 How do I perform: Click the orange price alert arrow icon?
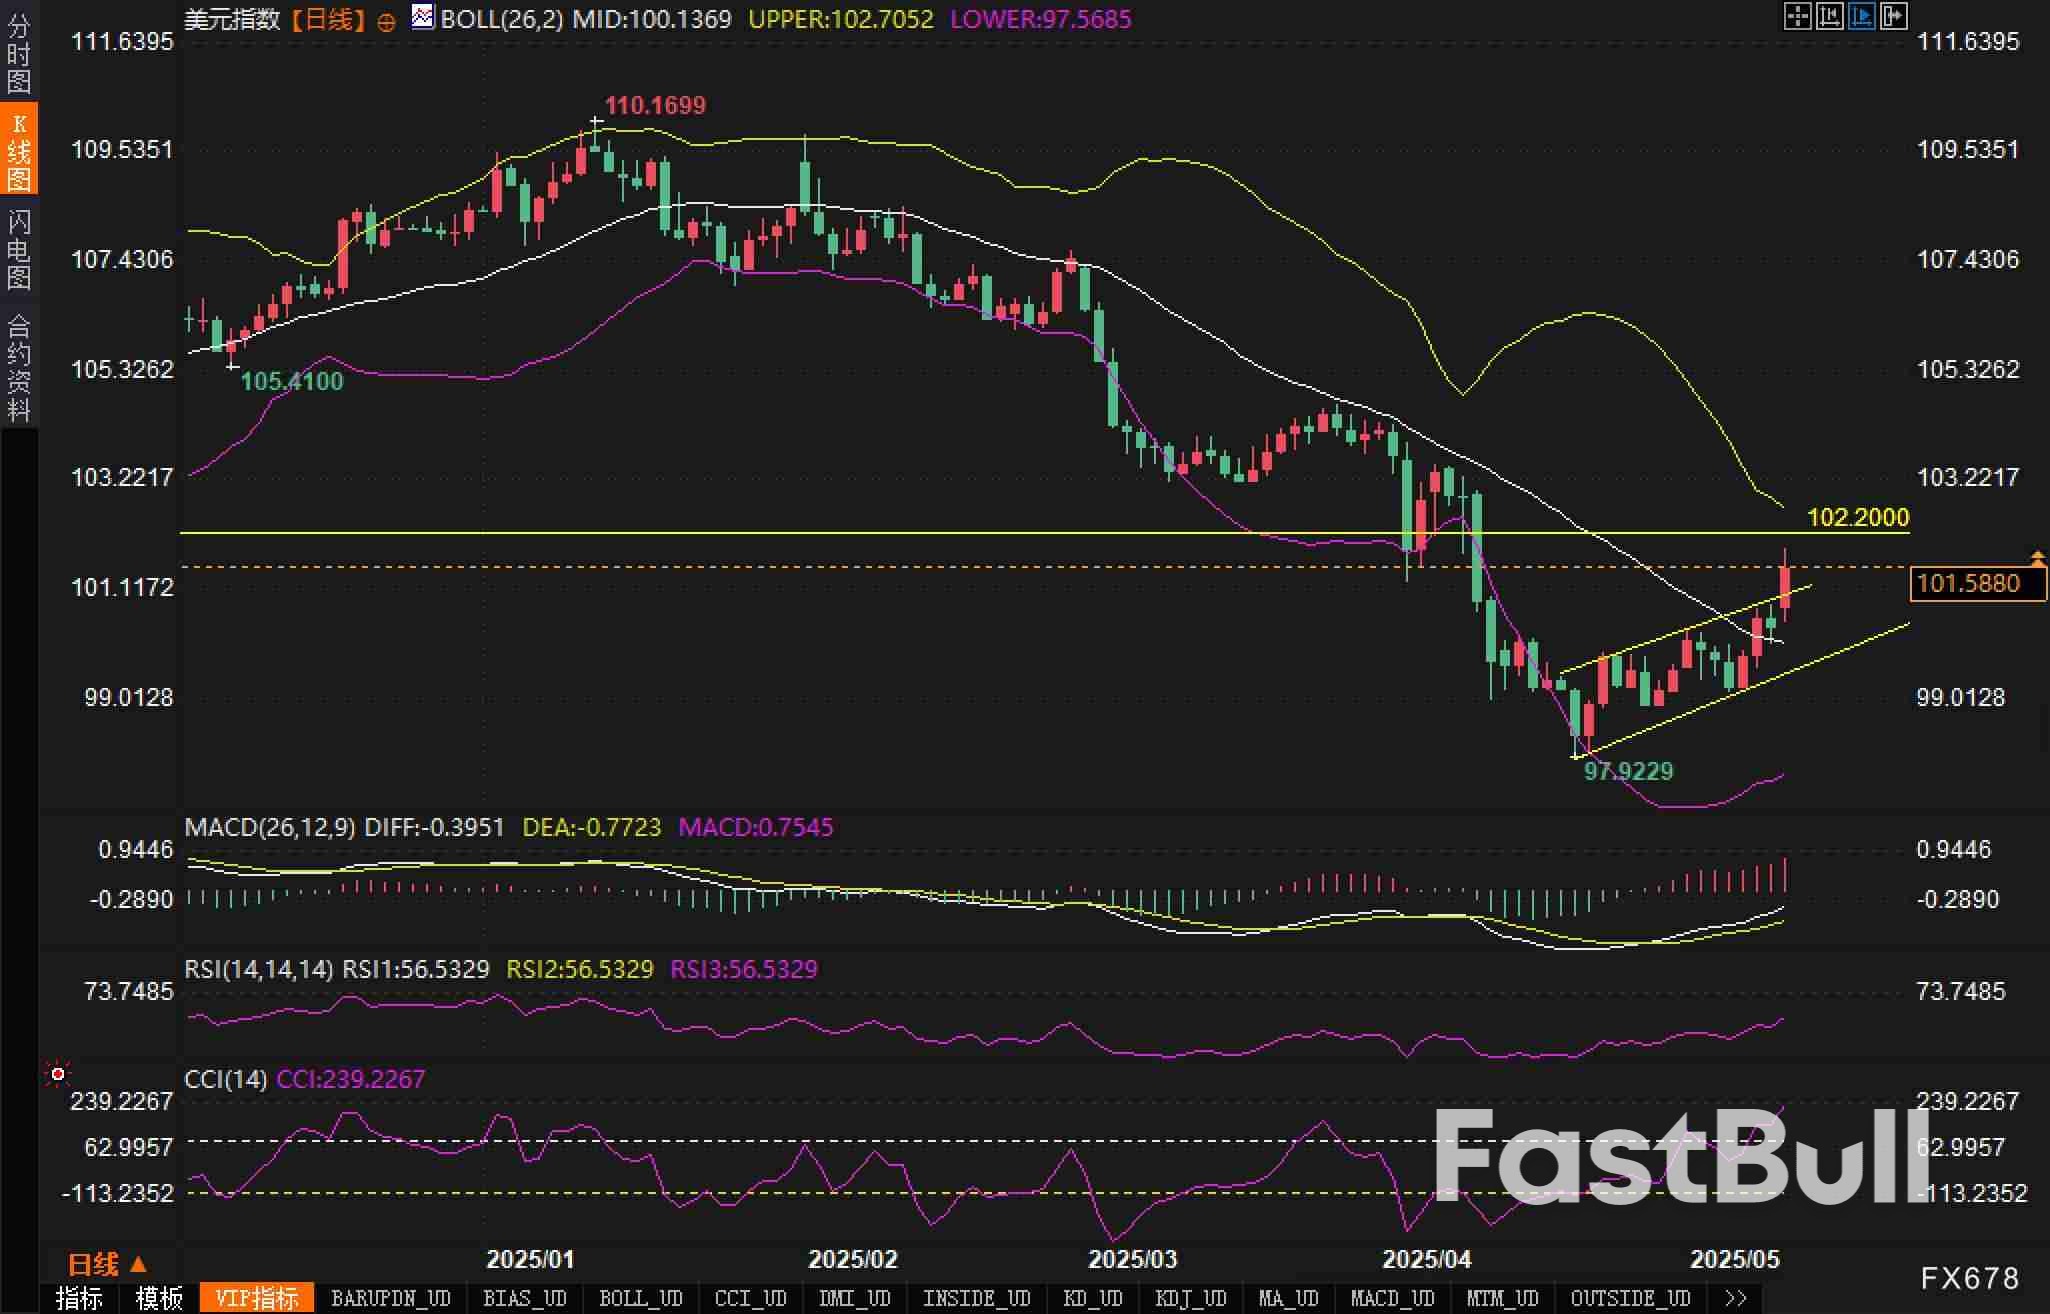click(x=2037, y=557)
